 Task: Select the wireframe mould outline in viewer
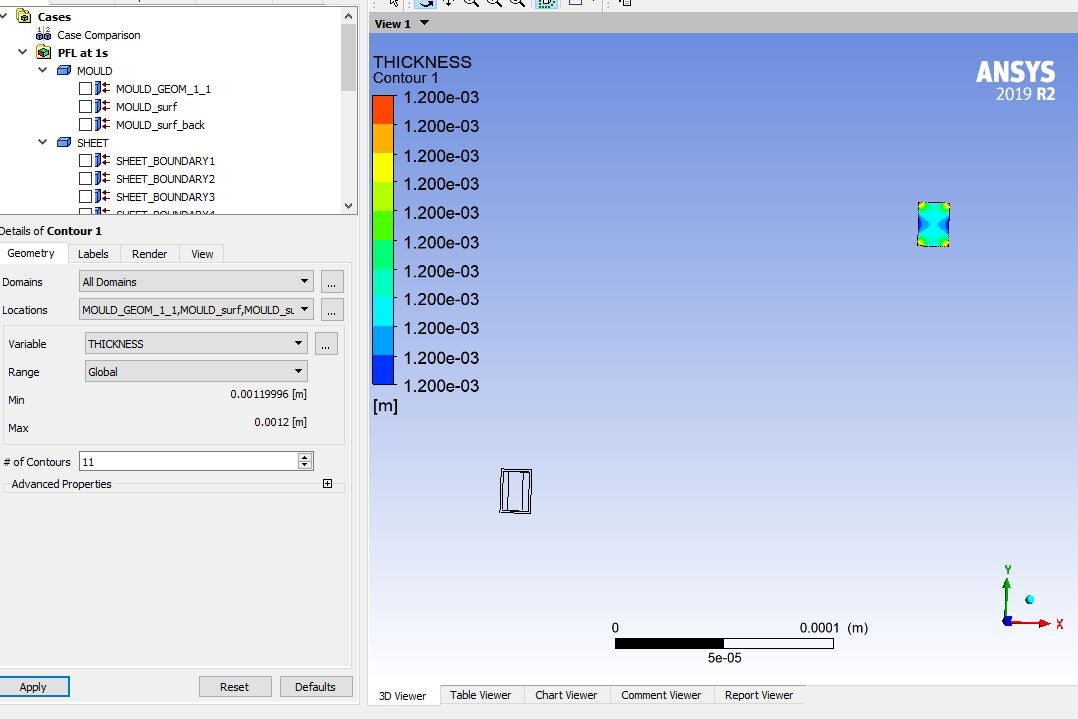point(516,491)
